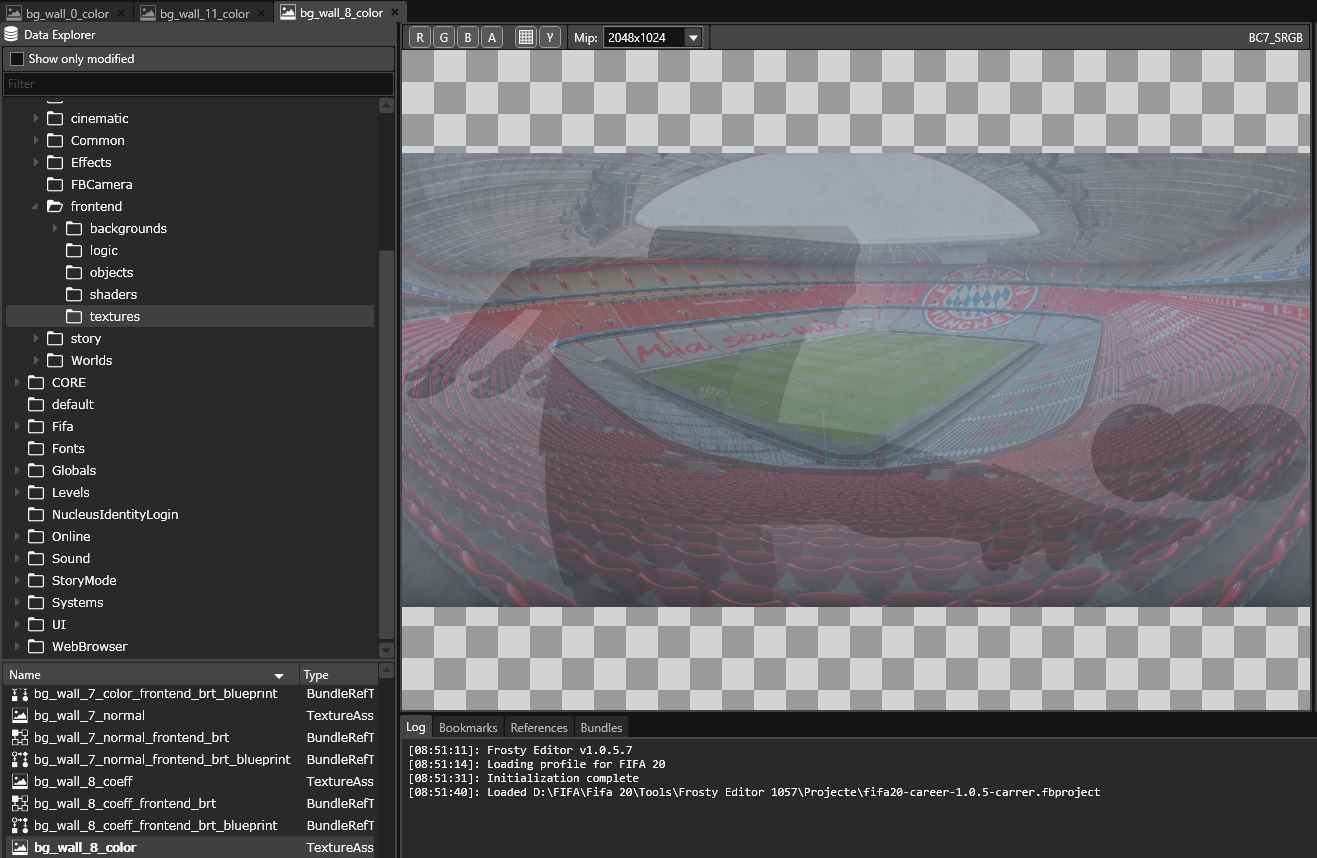Click the BC7_SRGB format label
Image resolution: width=1317 pixels, height=858 pixels.
(1275, 38)
